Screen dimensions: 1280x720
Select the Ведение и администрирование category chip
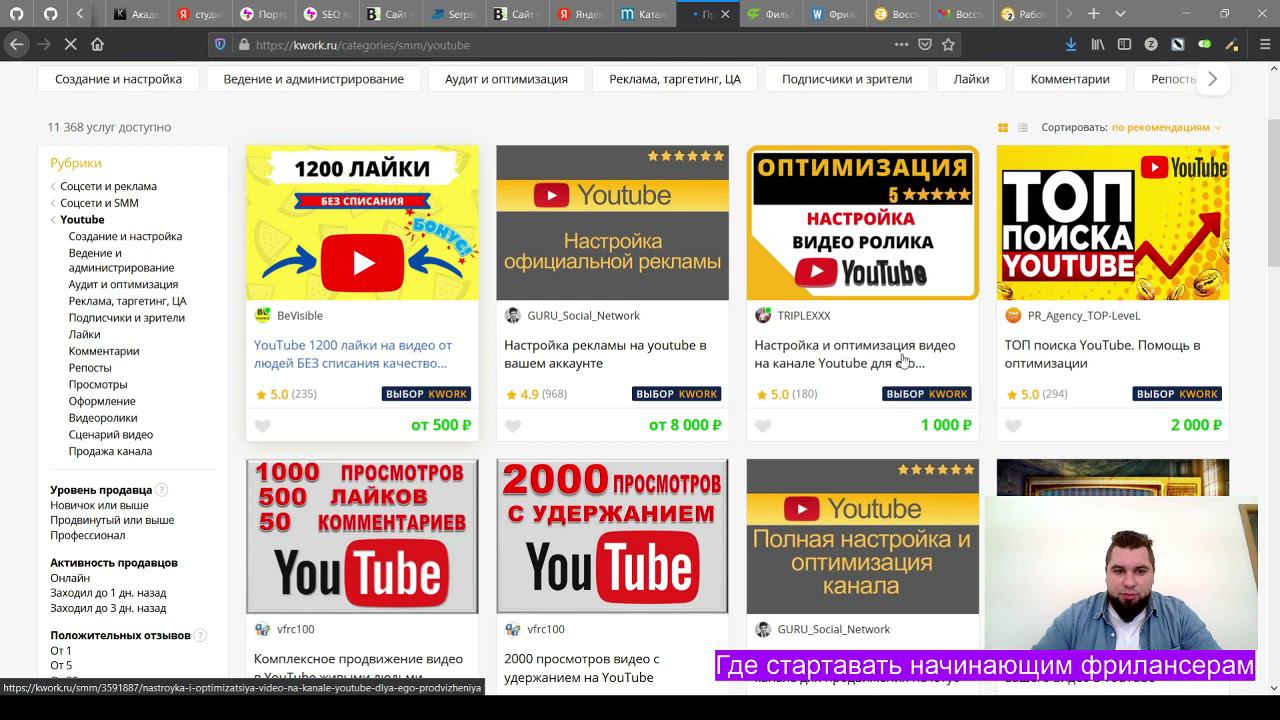(313, 79)
